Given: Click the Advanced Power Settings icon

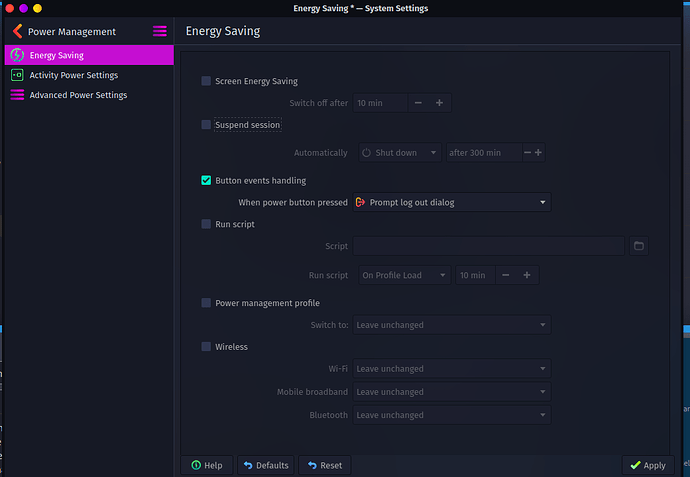Looking at the screenshot, I should (x=17, y=95).
